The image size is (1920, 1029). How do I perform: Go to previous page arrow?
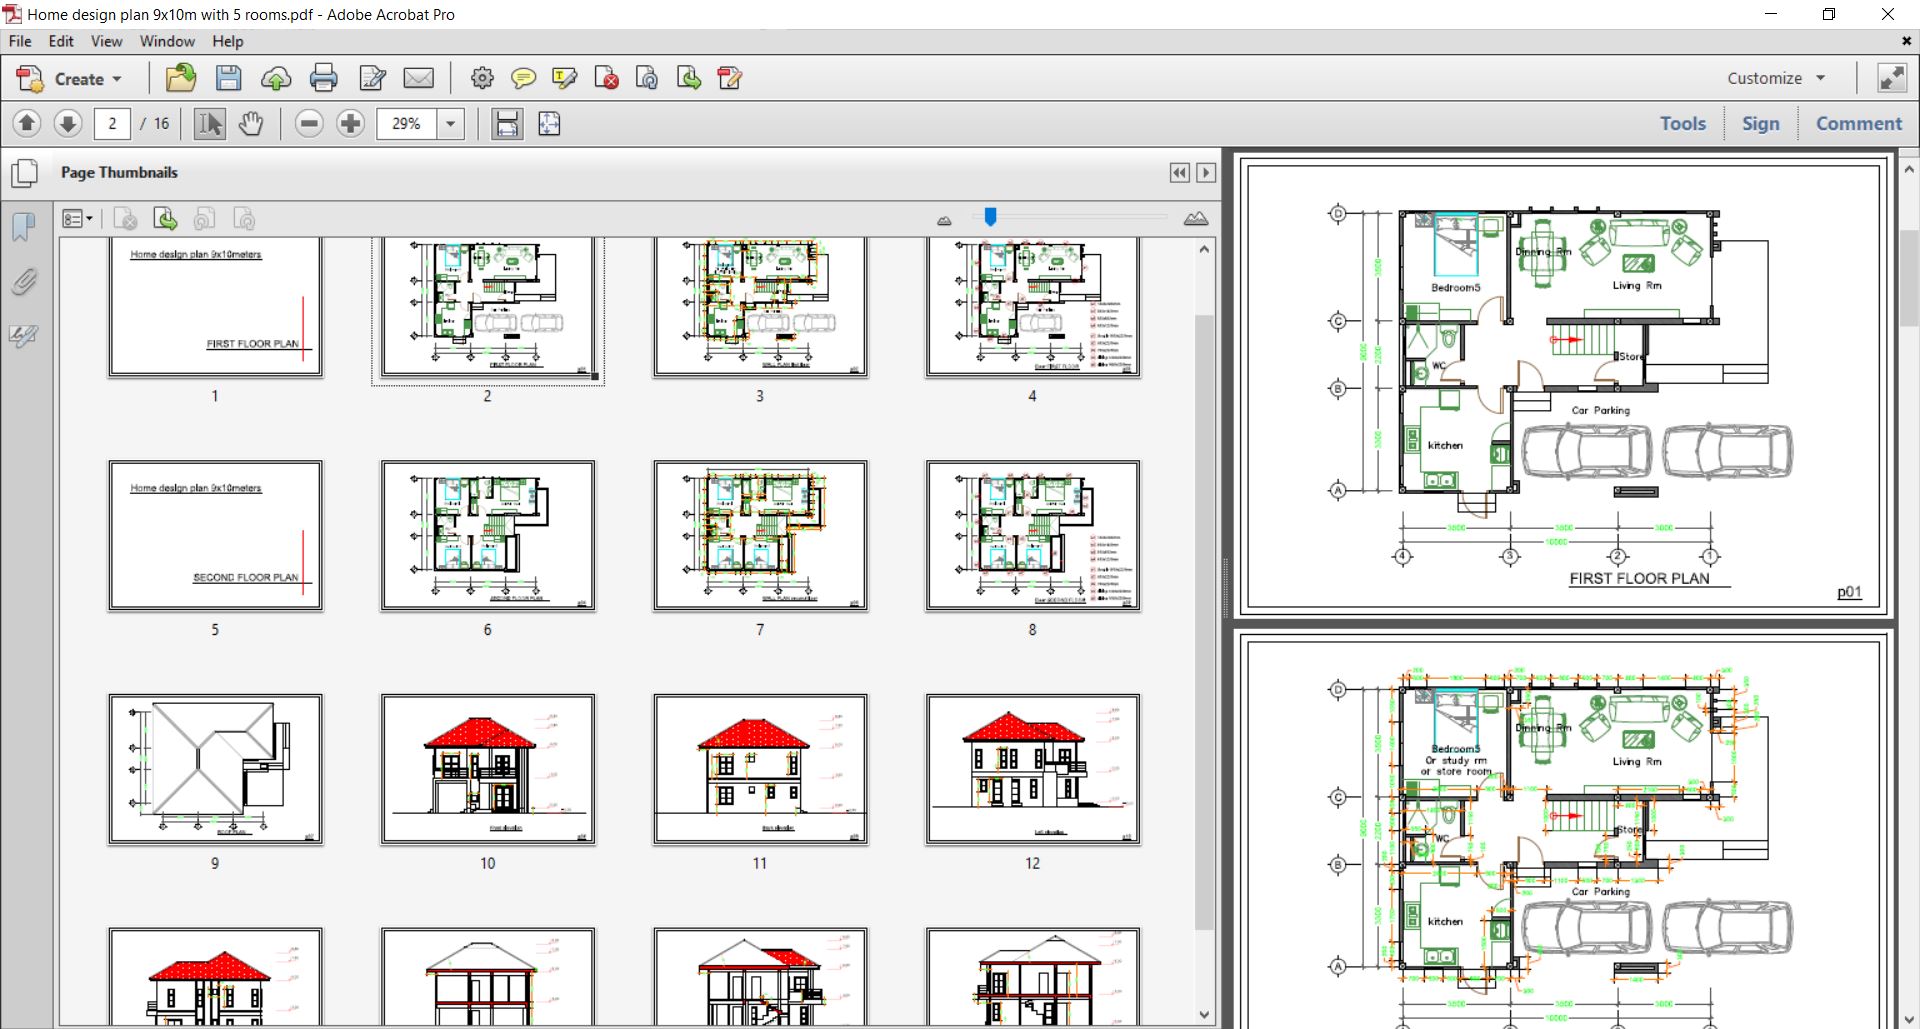(x=27, y=123)
